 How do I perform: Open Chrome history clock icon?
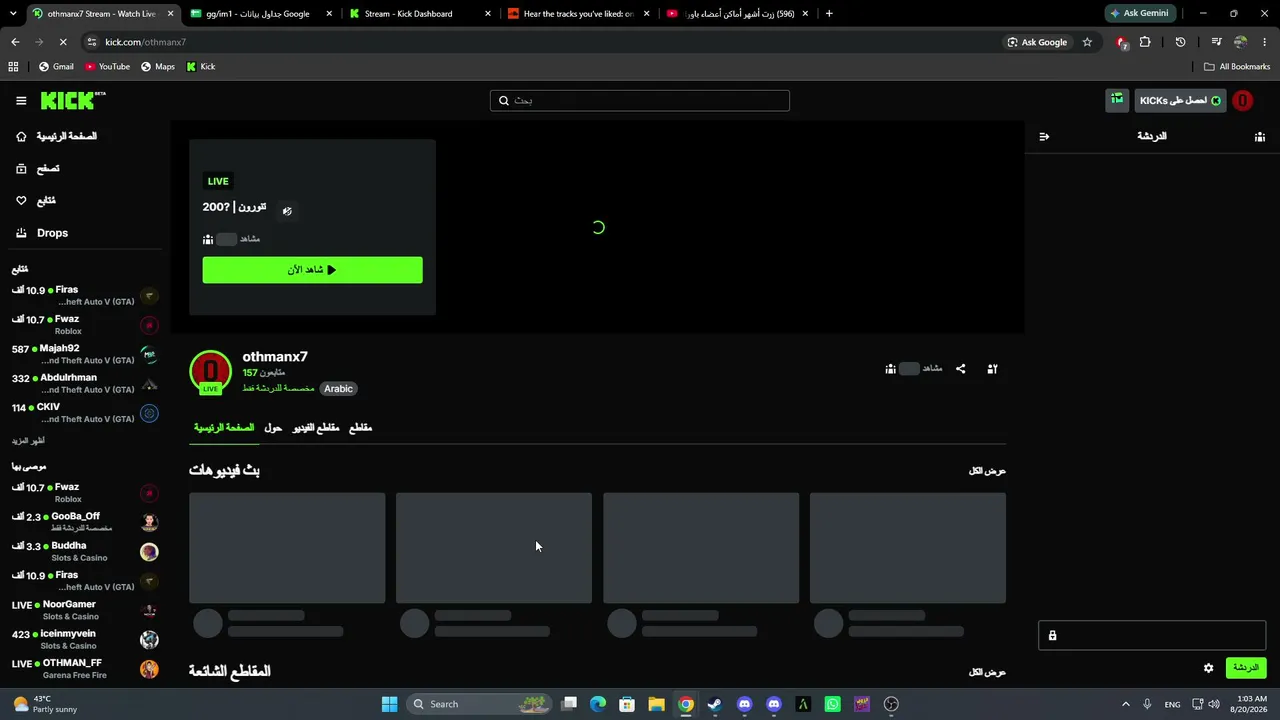click(1180, 42)
